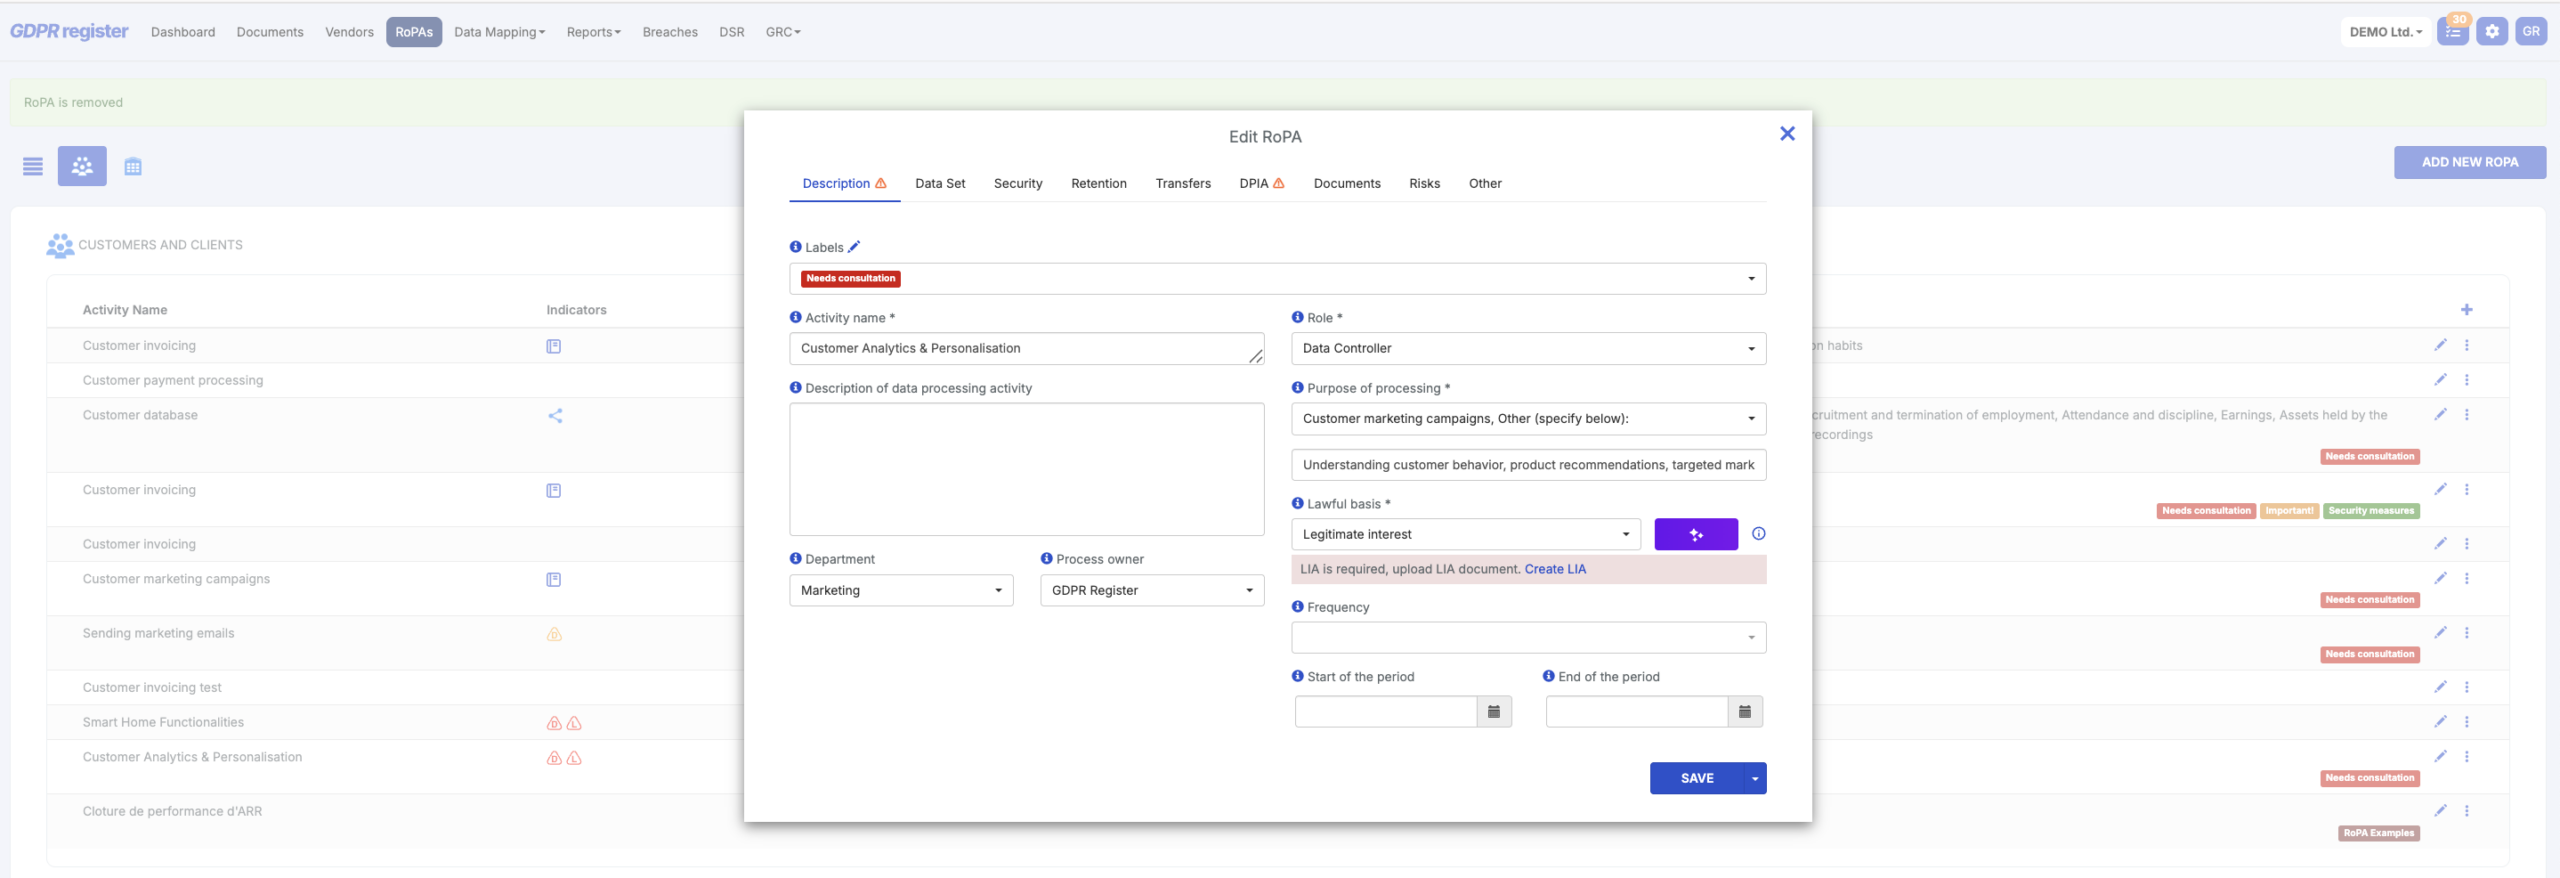Open the task list notifications icon

[x=2452, y=32]
